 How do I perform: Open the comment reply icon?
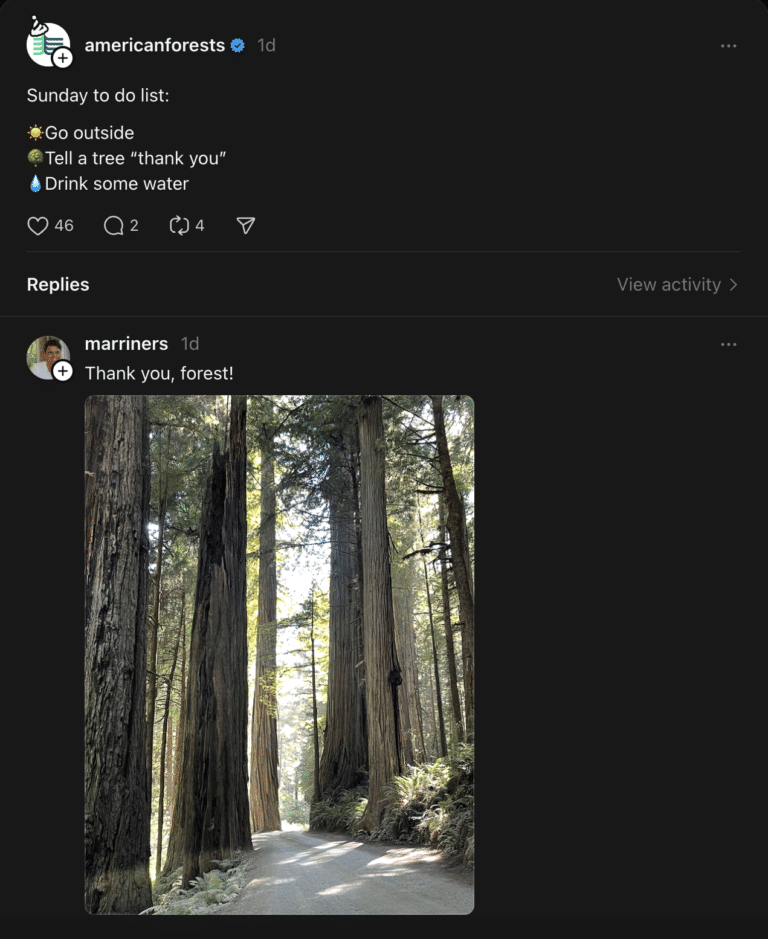pyautogui.click(x=112, y=226)
